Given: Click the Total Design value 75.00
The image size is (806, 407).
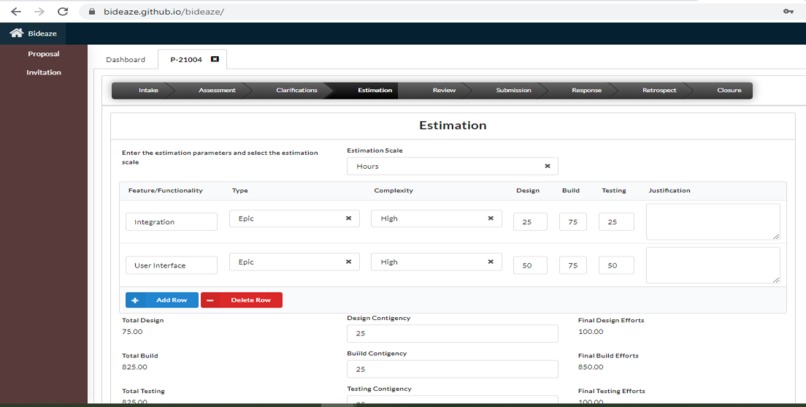Looking at the screenshot, I should (132, 331).
